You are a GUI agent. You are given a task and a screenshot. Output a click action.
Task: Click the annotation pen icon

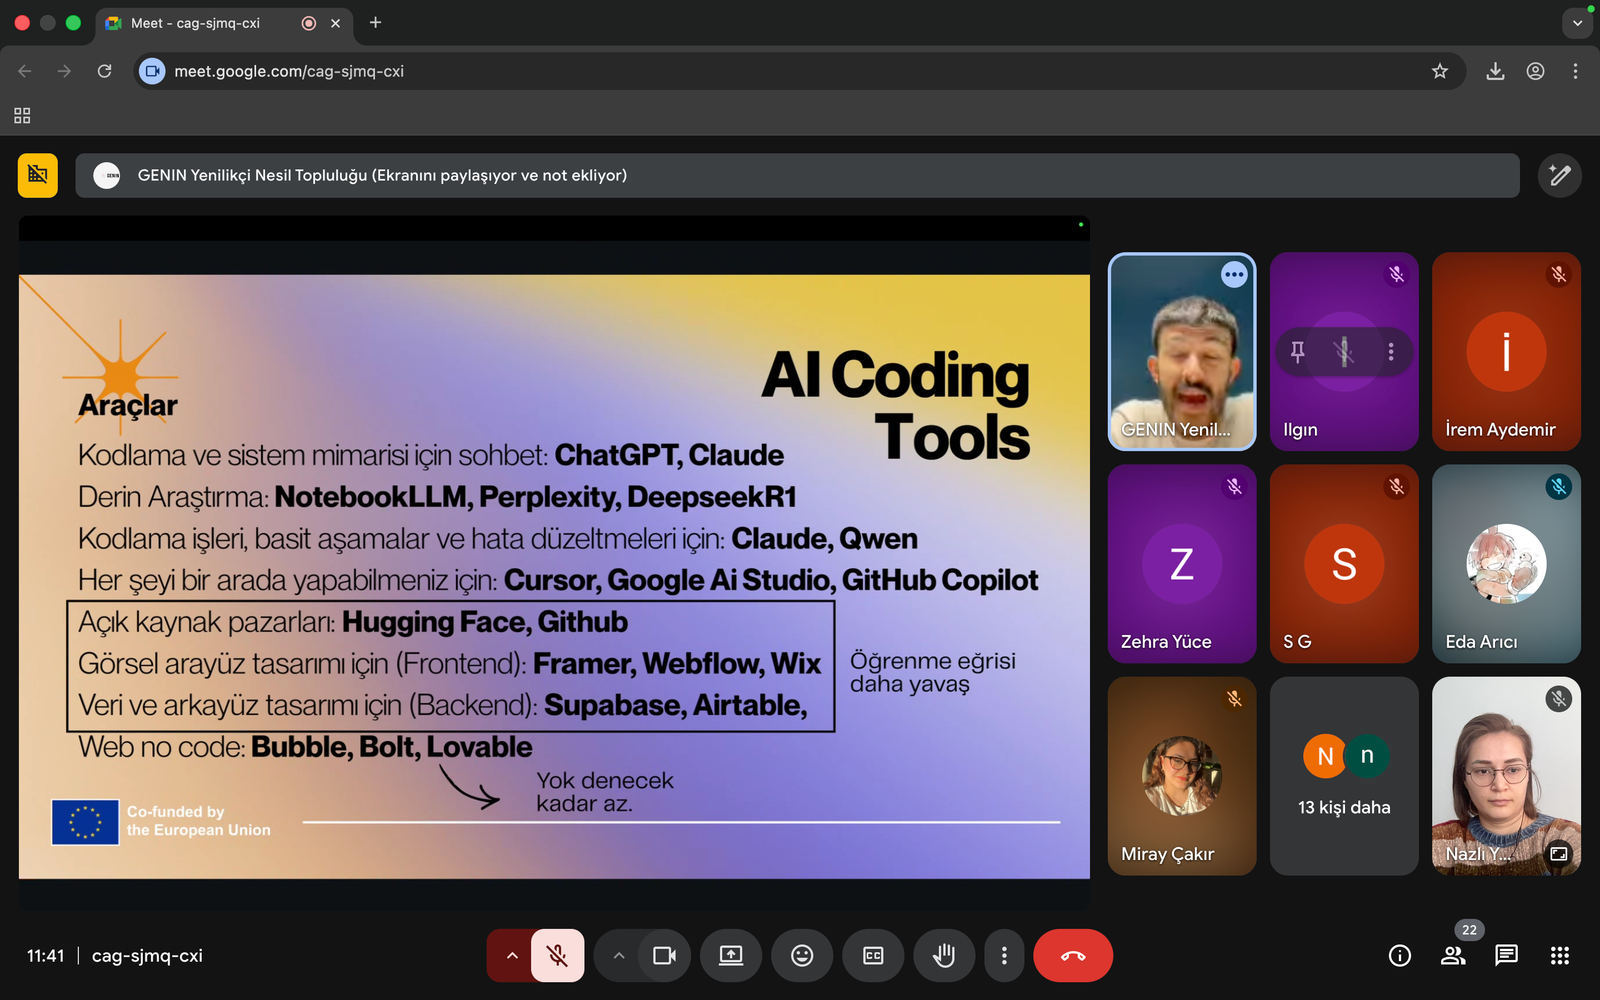pos(1559,176)
